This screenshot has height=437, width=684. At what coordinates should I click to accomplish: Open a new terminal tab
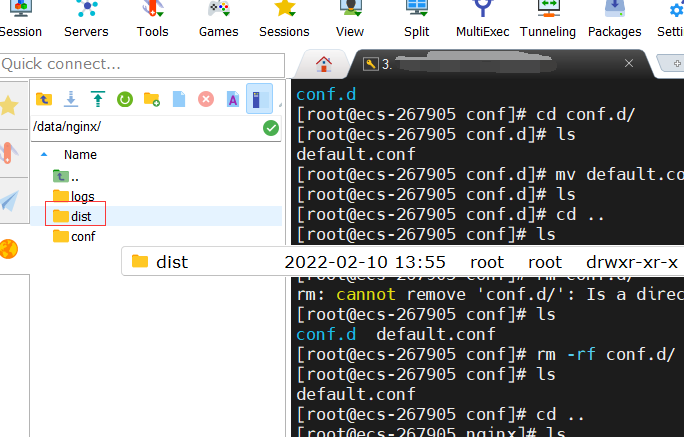click(x=675, y=64)
